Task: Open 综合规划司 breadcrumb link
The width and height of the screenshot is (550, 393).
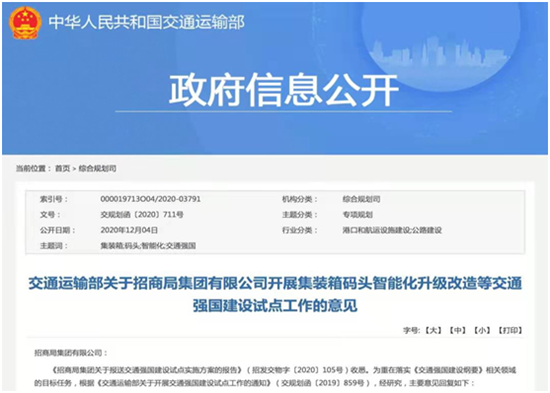Action: [97, 168]
